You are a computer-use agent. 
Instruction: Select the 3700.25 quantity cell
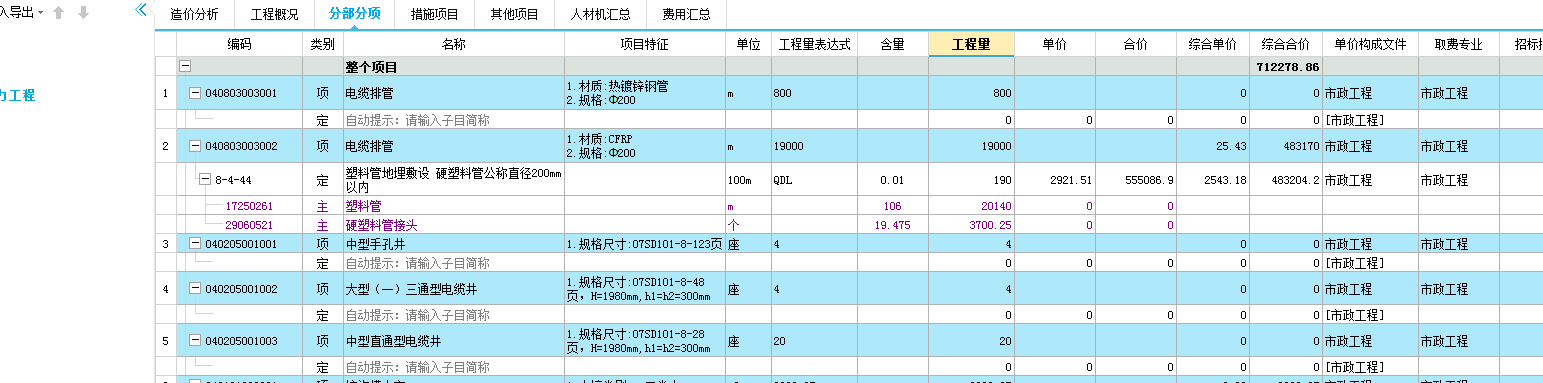[x=971, y=224]
